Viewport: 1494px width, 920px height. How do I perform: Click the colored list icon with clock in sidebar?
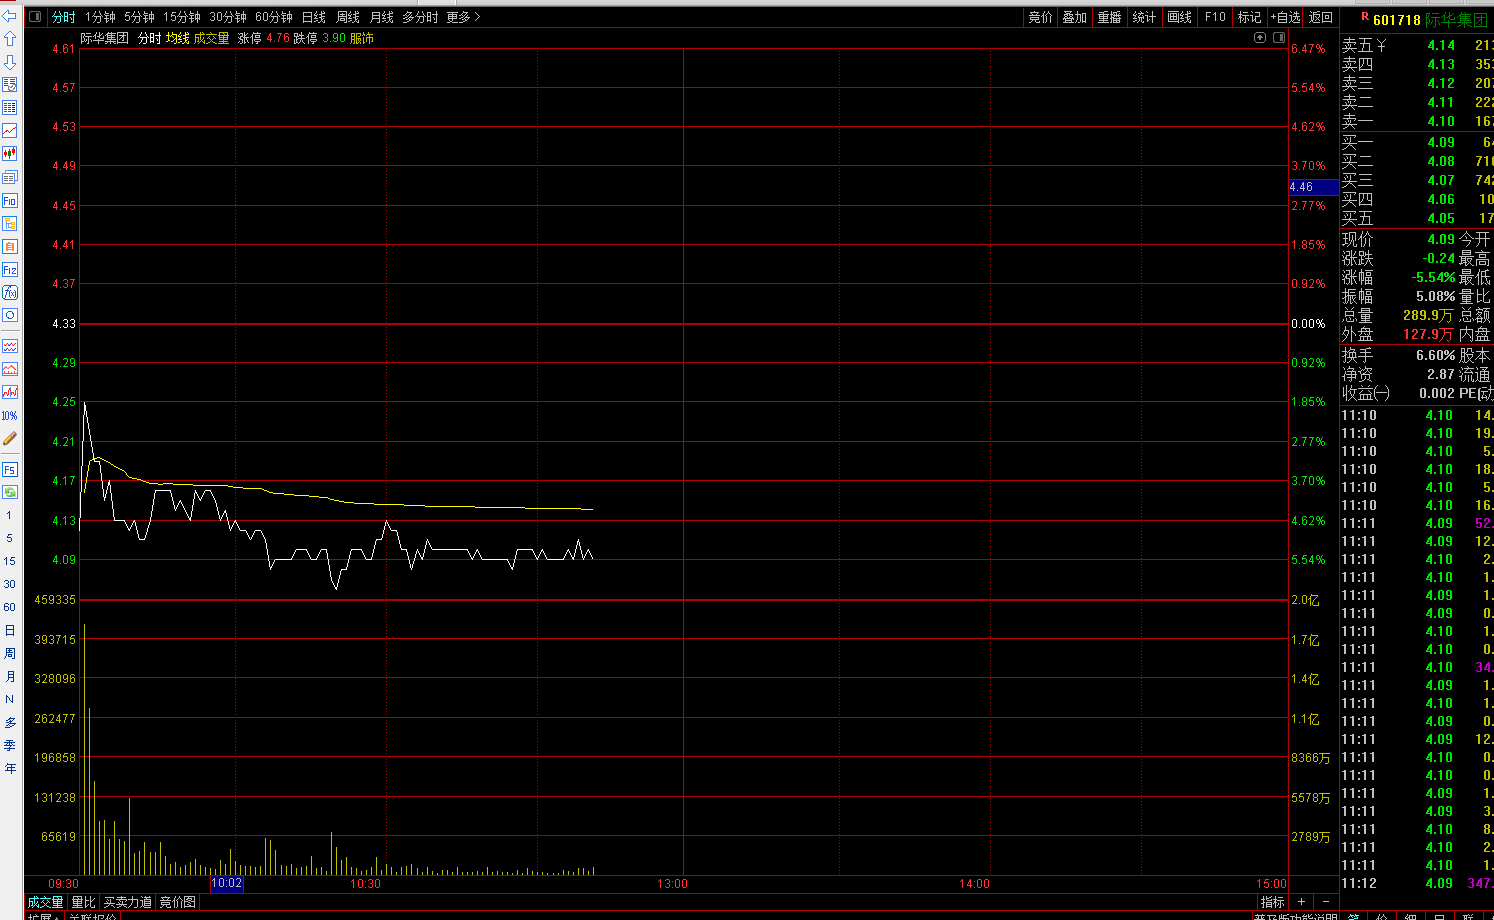(x=9, y=85)
